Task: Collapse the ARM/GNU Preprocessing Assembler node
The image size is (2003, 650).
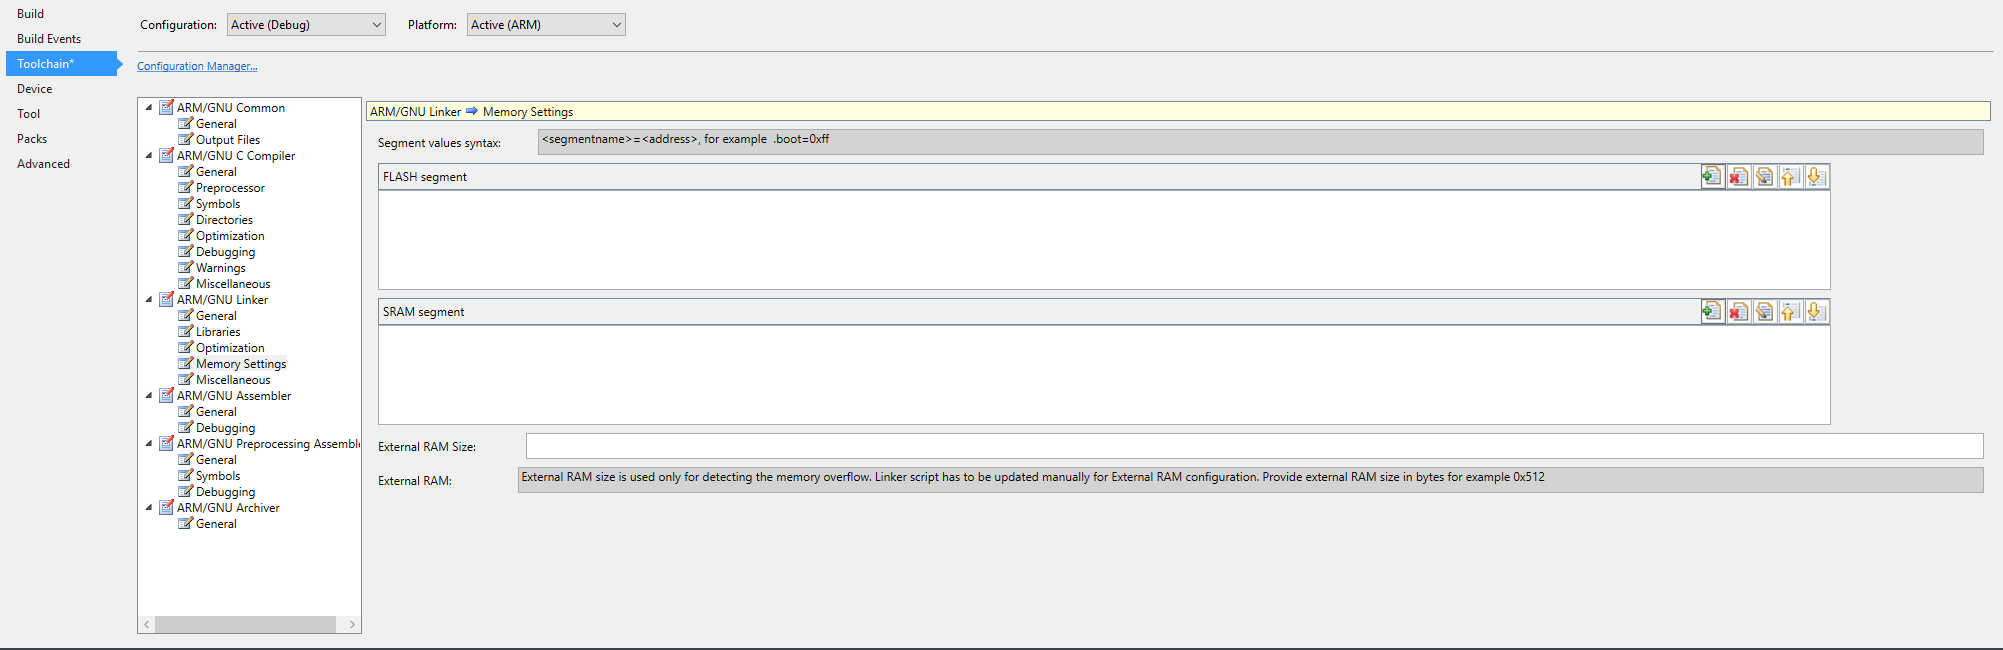Action: 149,444
